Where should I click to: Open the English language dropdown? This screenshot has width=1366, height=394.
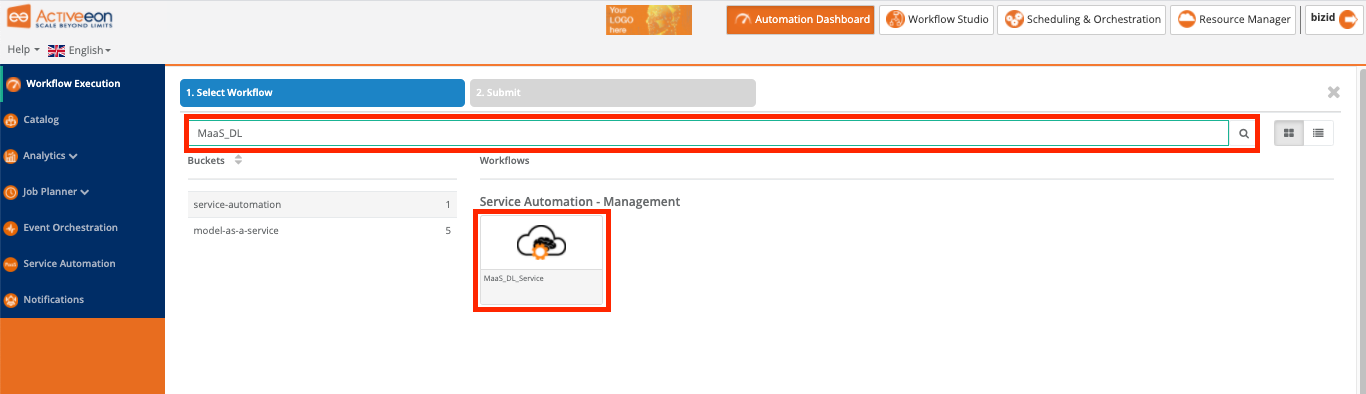coord(90,50)
